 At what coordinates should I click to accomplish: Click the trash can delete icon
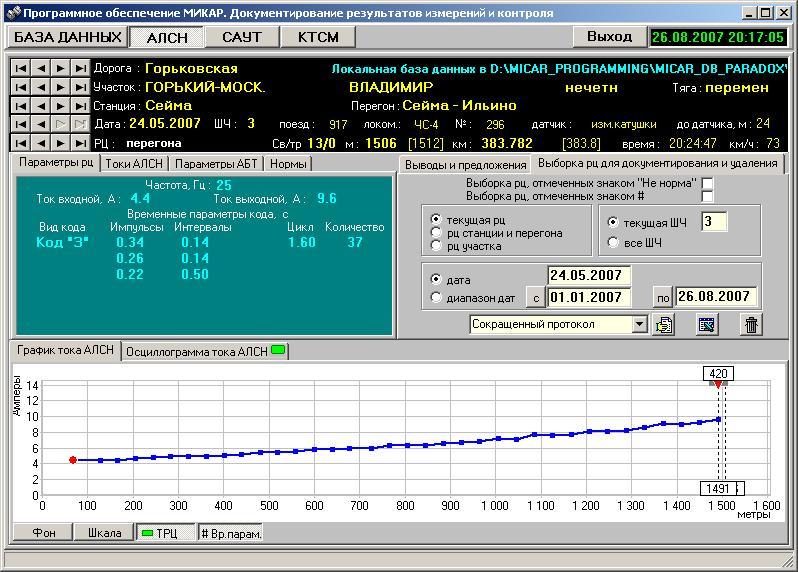click(751, 324)
